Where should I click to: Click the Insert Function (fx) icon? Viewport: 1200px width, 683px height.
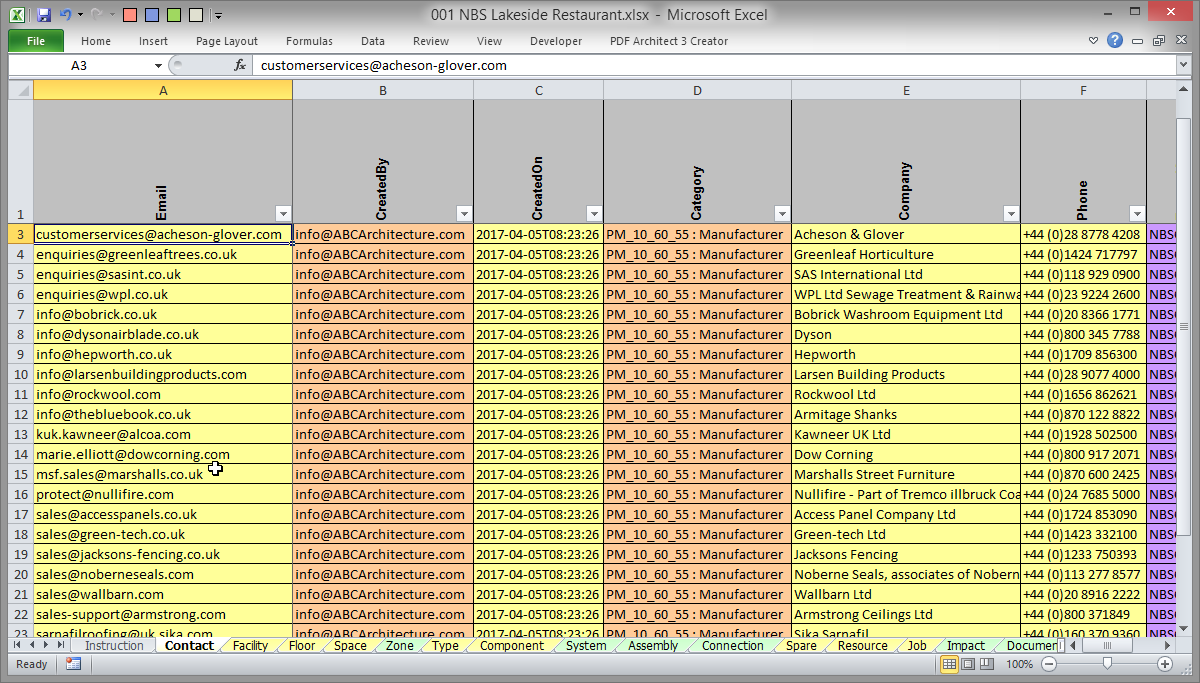pos(238,65)
